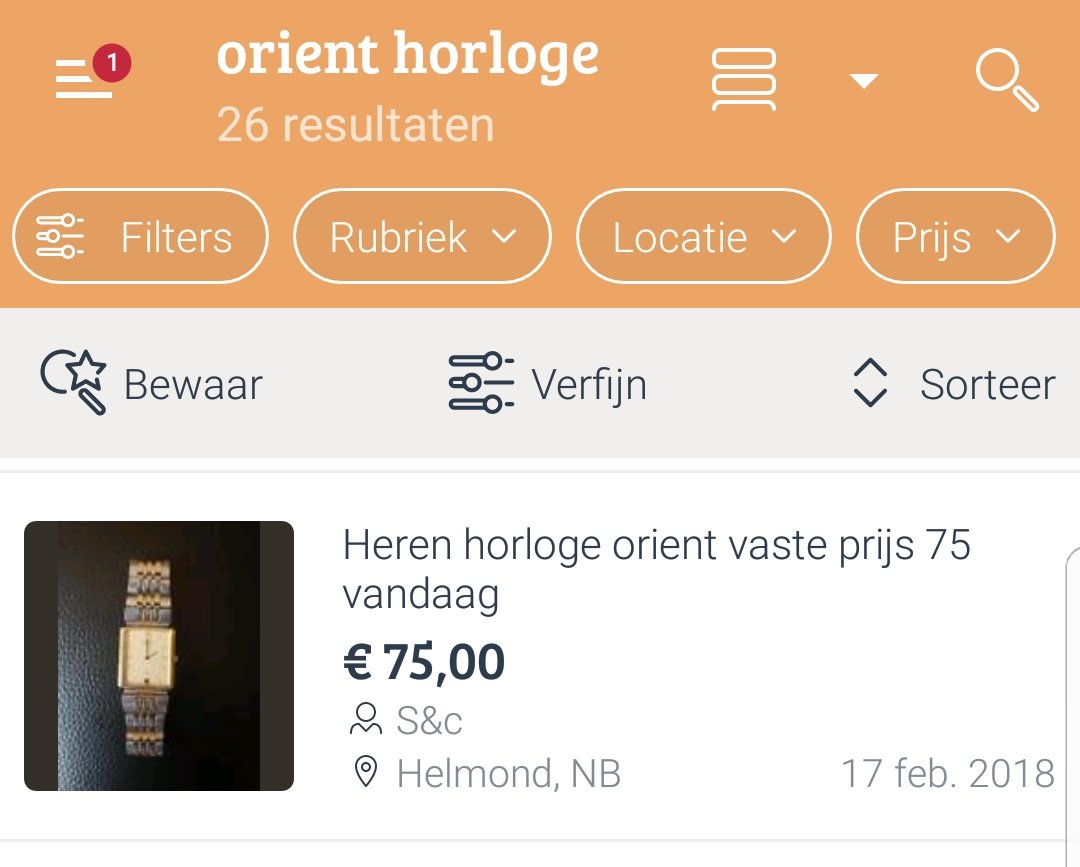Expand the Locatie dropdown
Viewport: 1080px width, 867px height.
703,236
